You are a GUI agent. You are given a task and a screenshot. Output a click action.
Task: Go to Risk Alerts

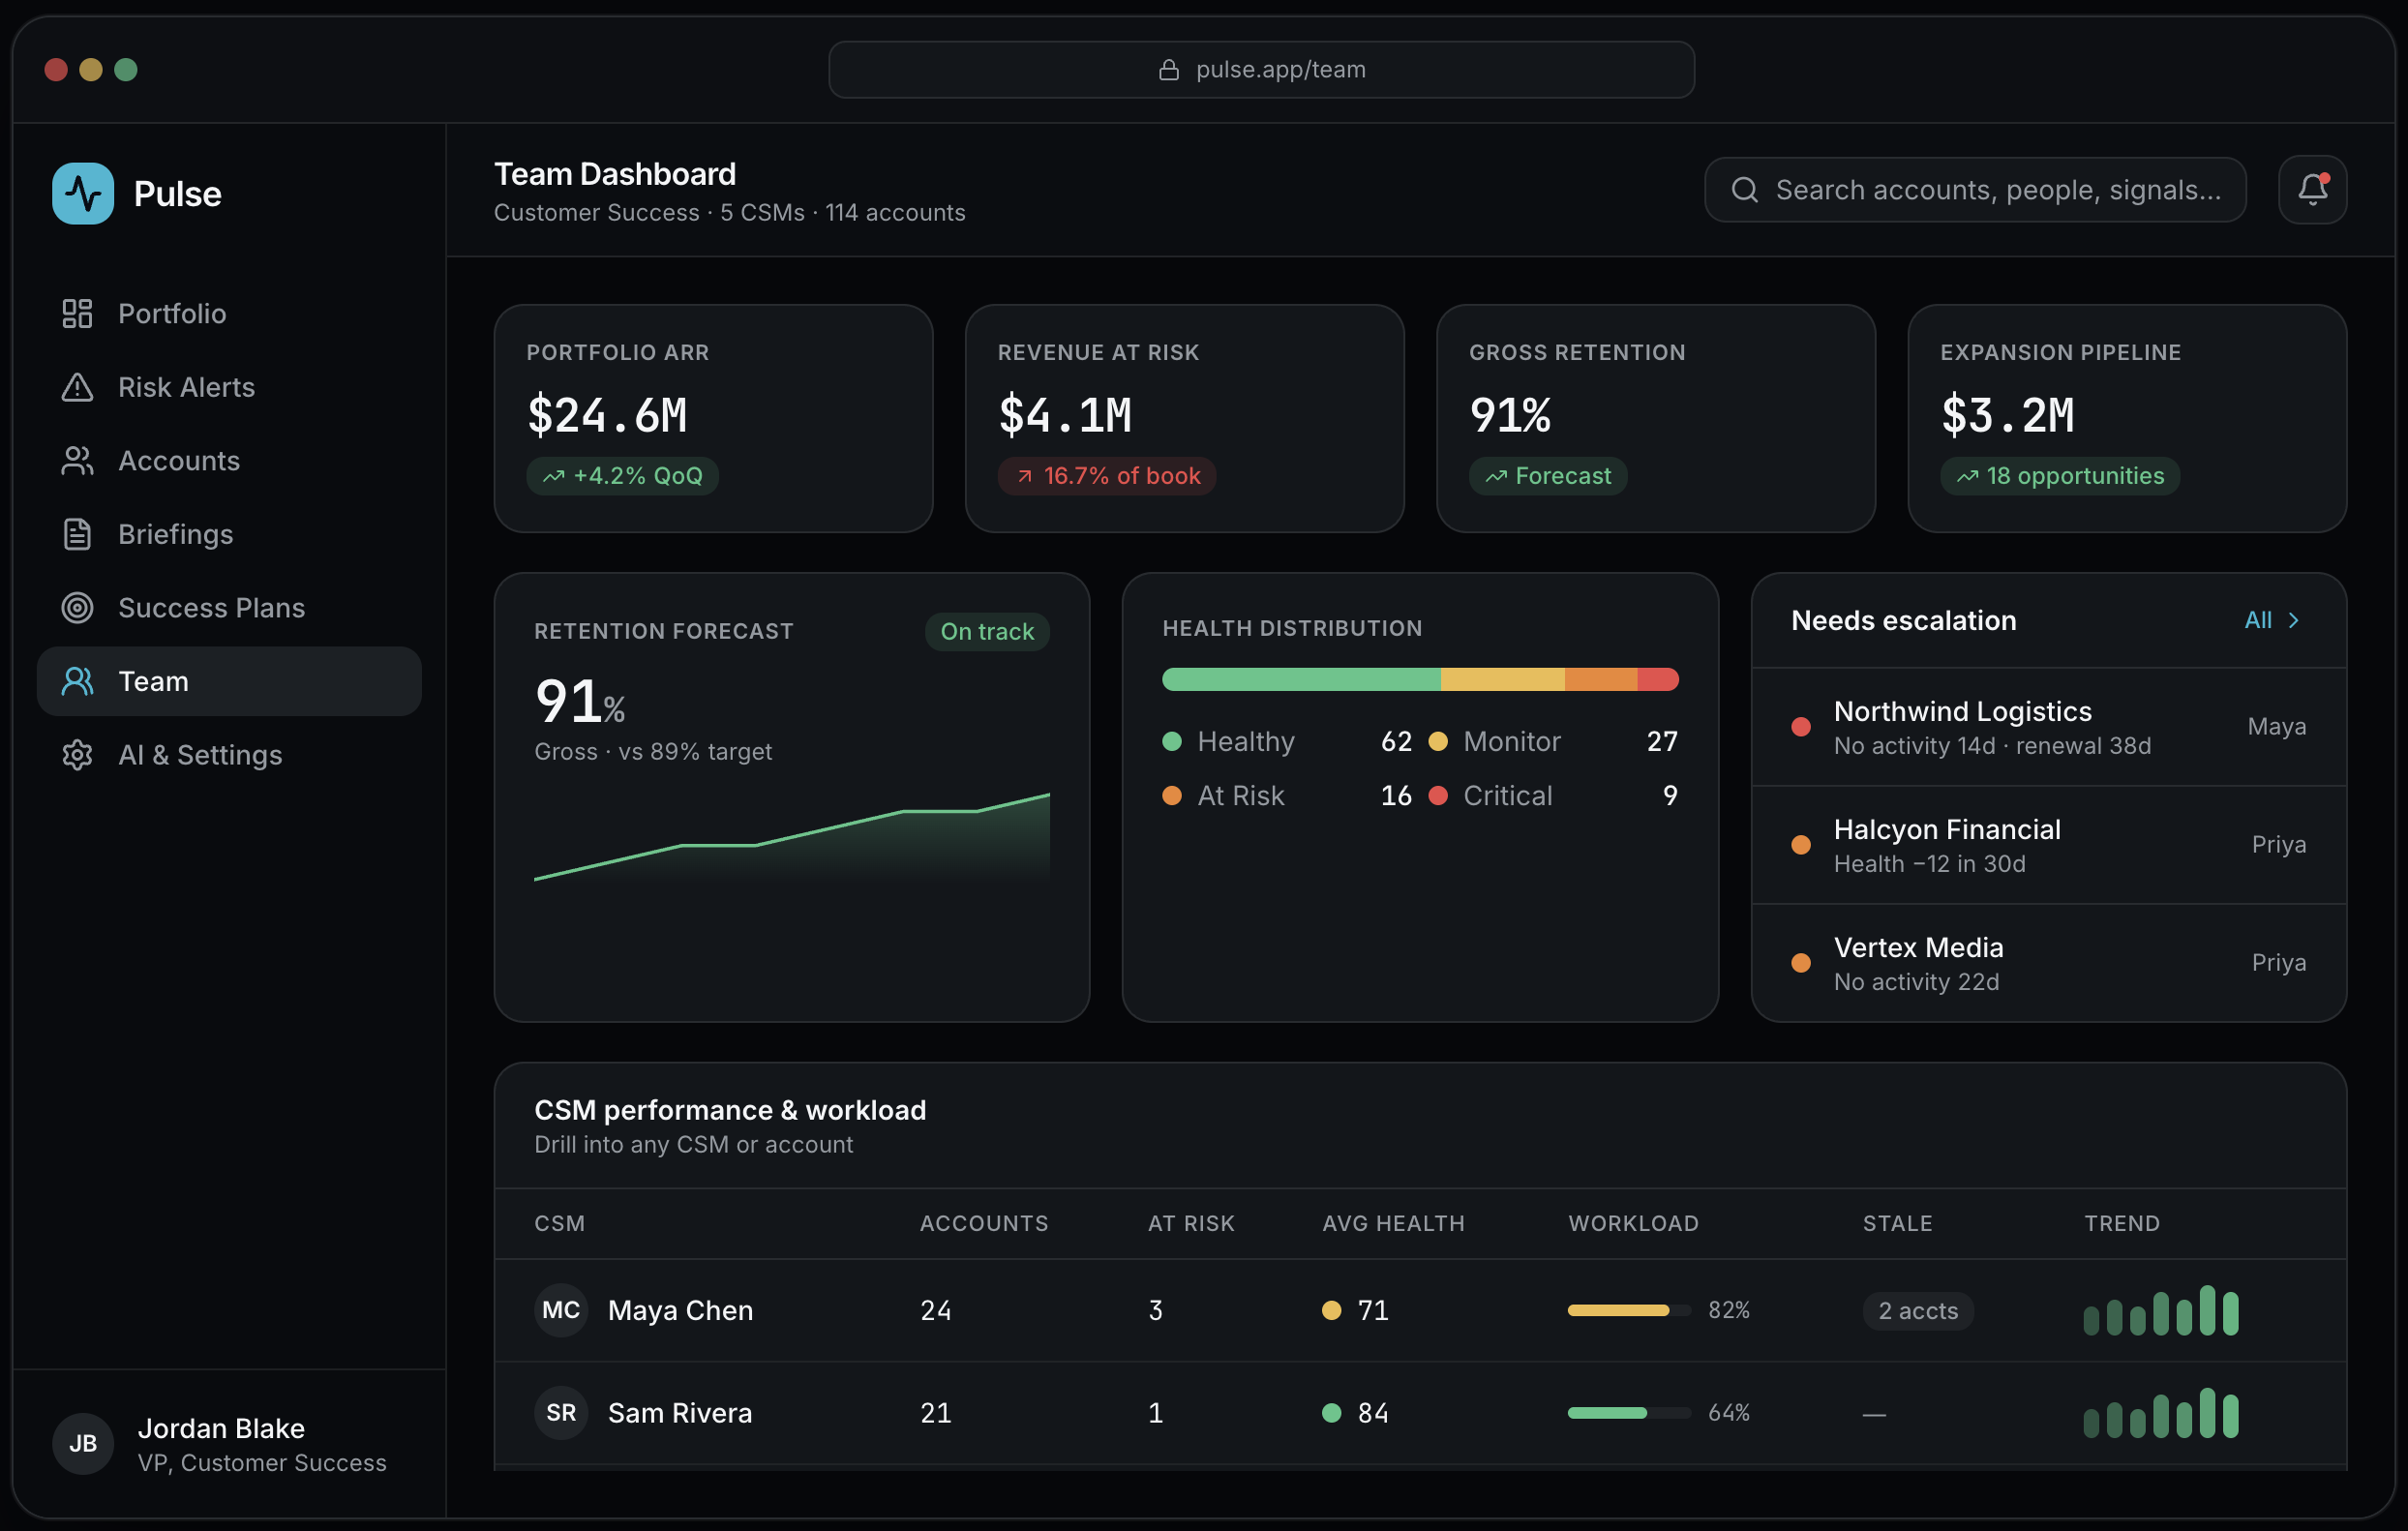(x=229, y=387)
